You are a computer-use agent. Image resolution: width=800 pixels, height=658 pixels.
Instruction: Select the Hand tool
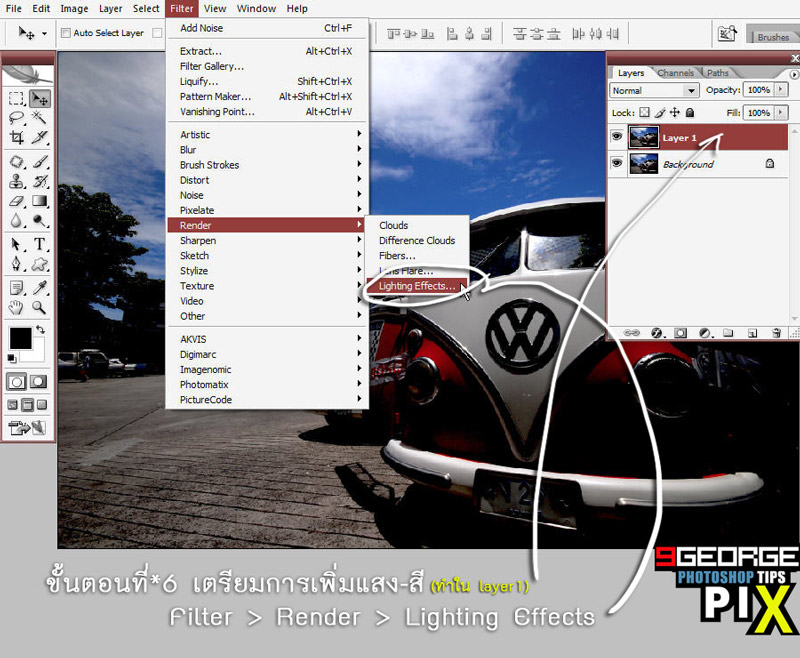pyautogui.click(x=16, y=308)
